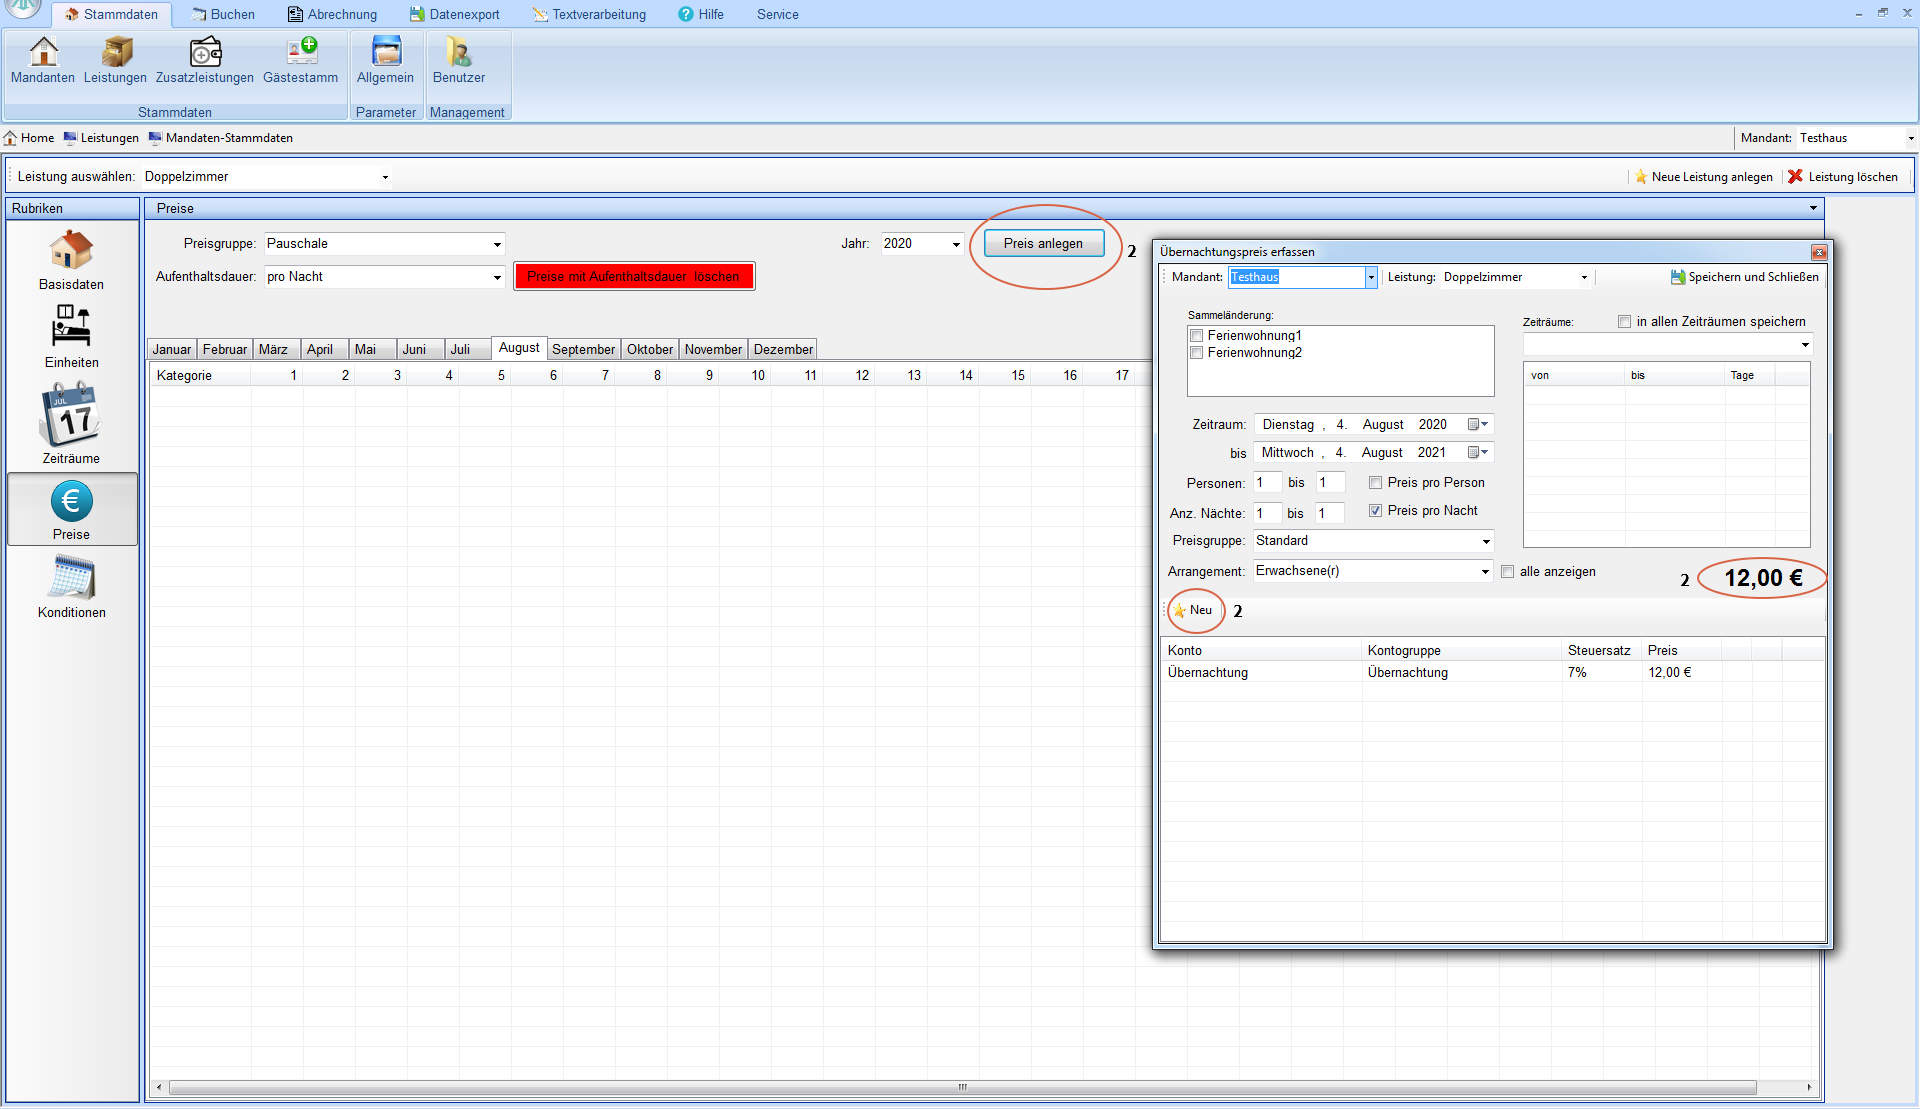Click left arrow of horizontal scrollbar
The height and width of the screenshot is (1109, 1920).
[159, 1087]
